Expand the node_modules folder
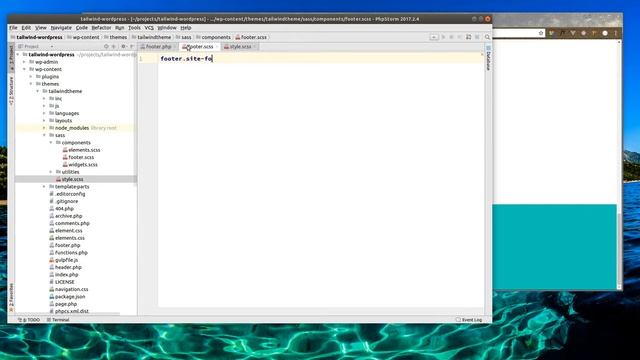The image size is (640, 360). tap(44, 128)
